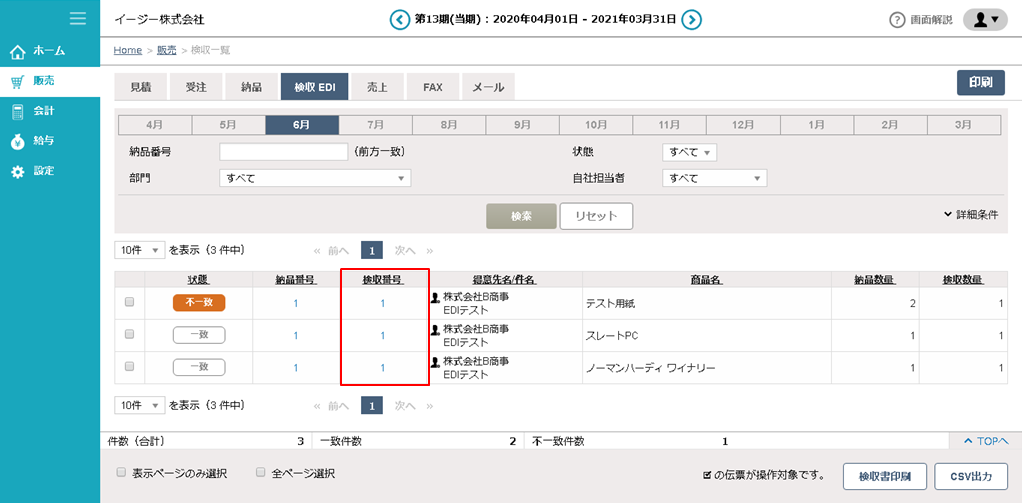Select the 7月 month tab
The height and width of the screenshot is (503, 1022).
tap(375, 125)
